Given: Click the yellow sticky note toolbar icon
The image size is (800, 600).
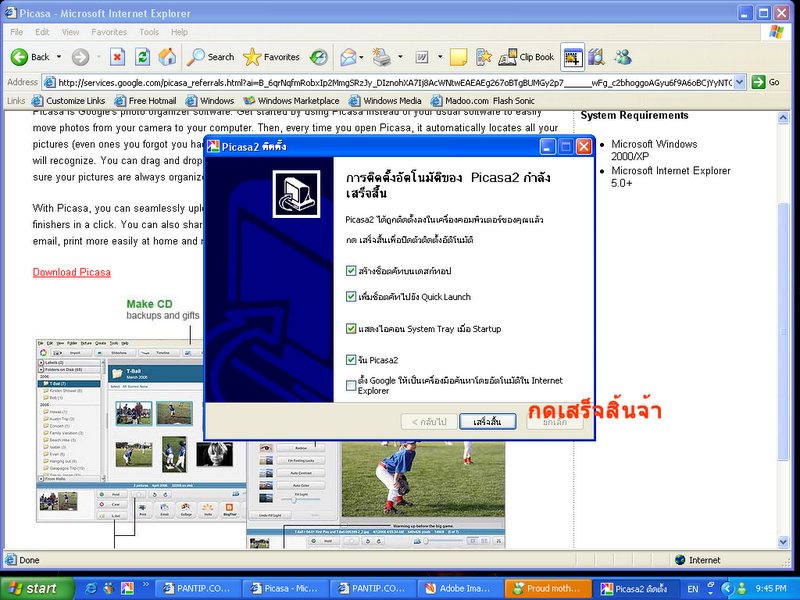Looking at the screenshot, I should 458,57.
